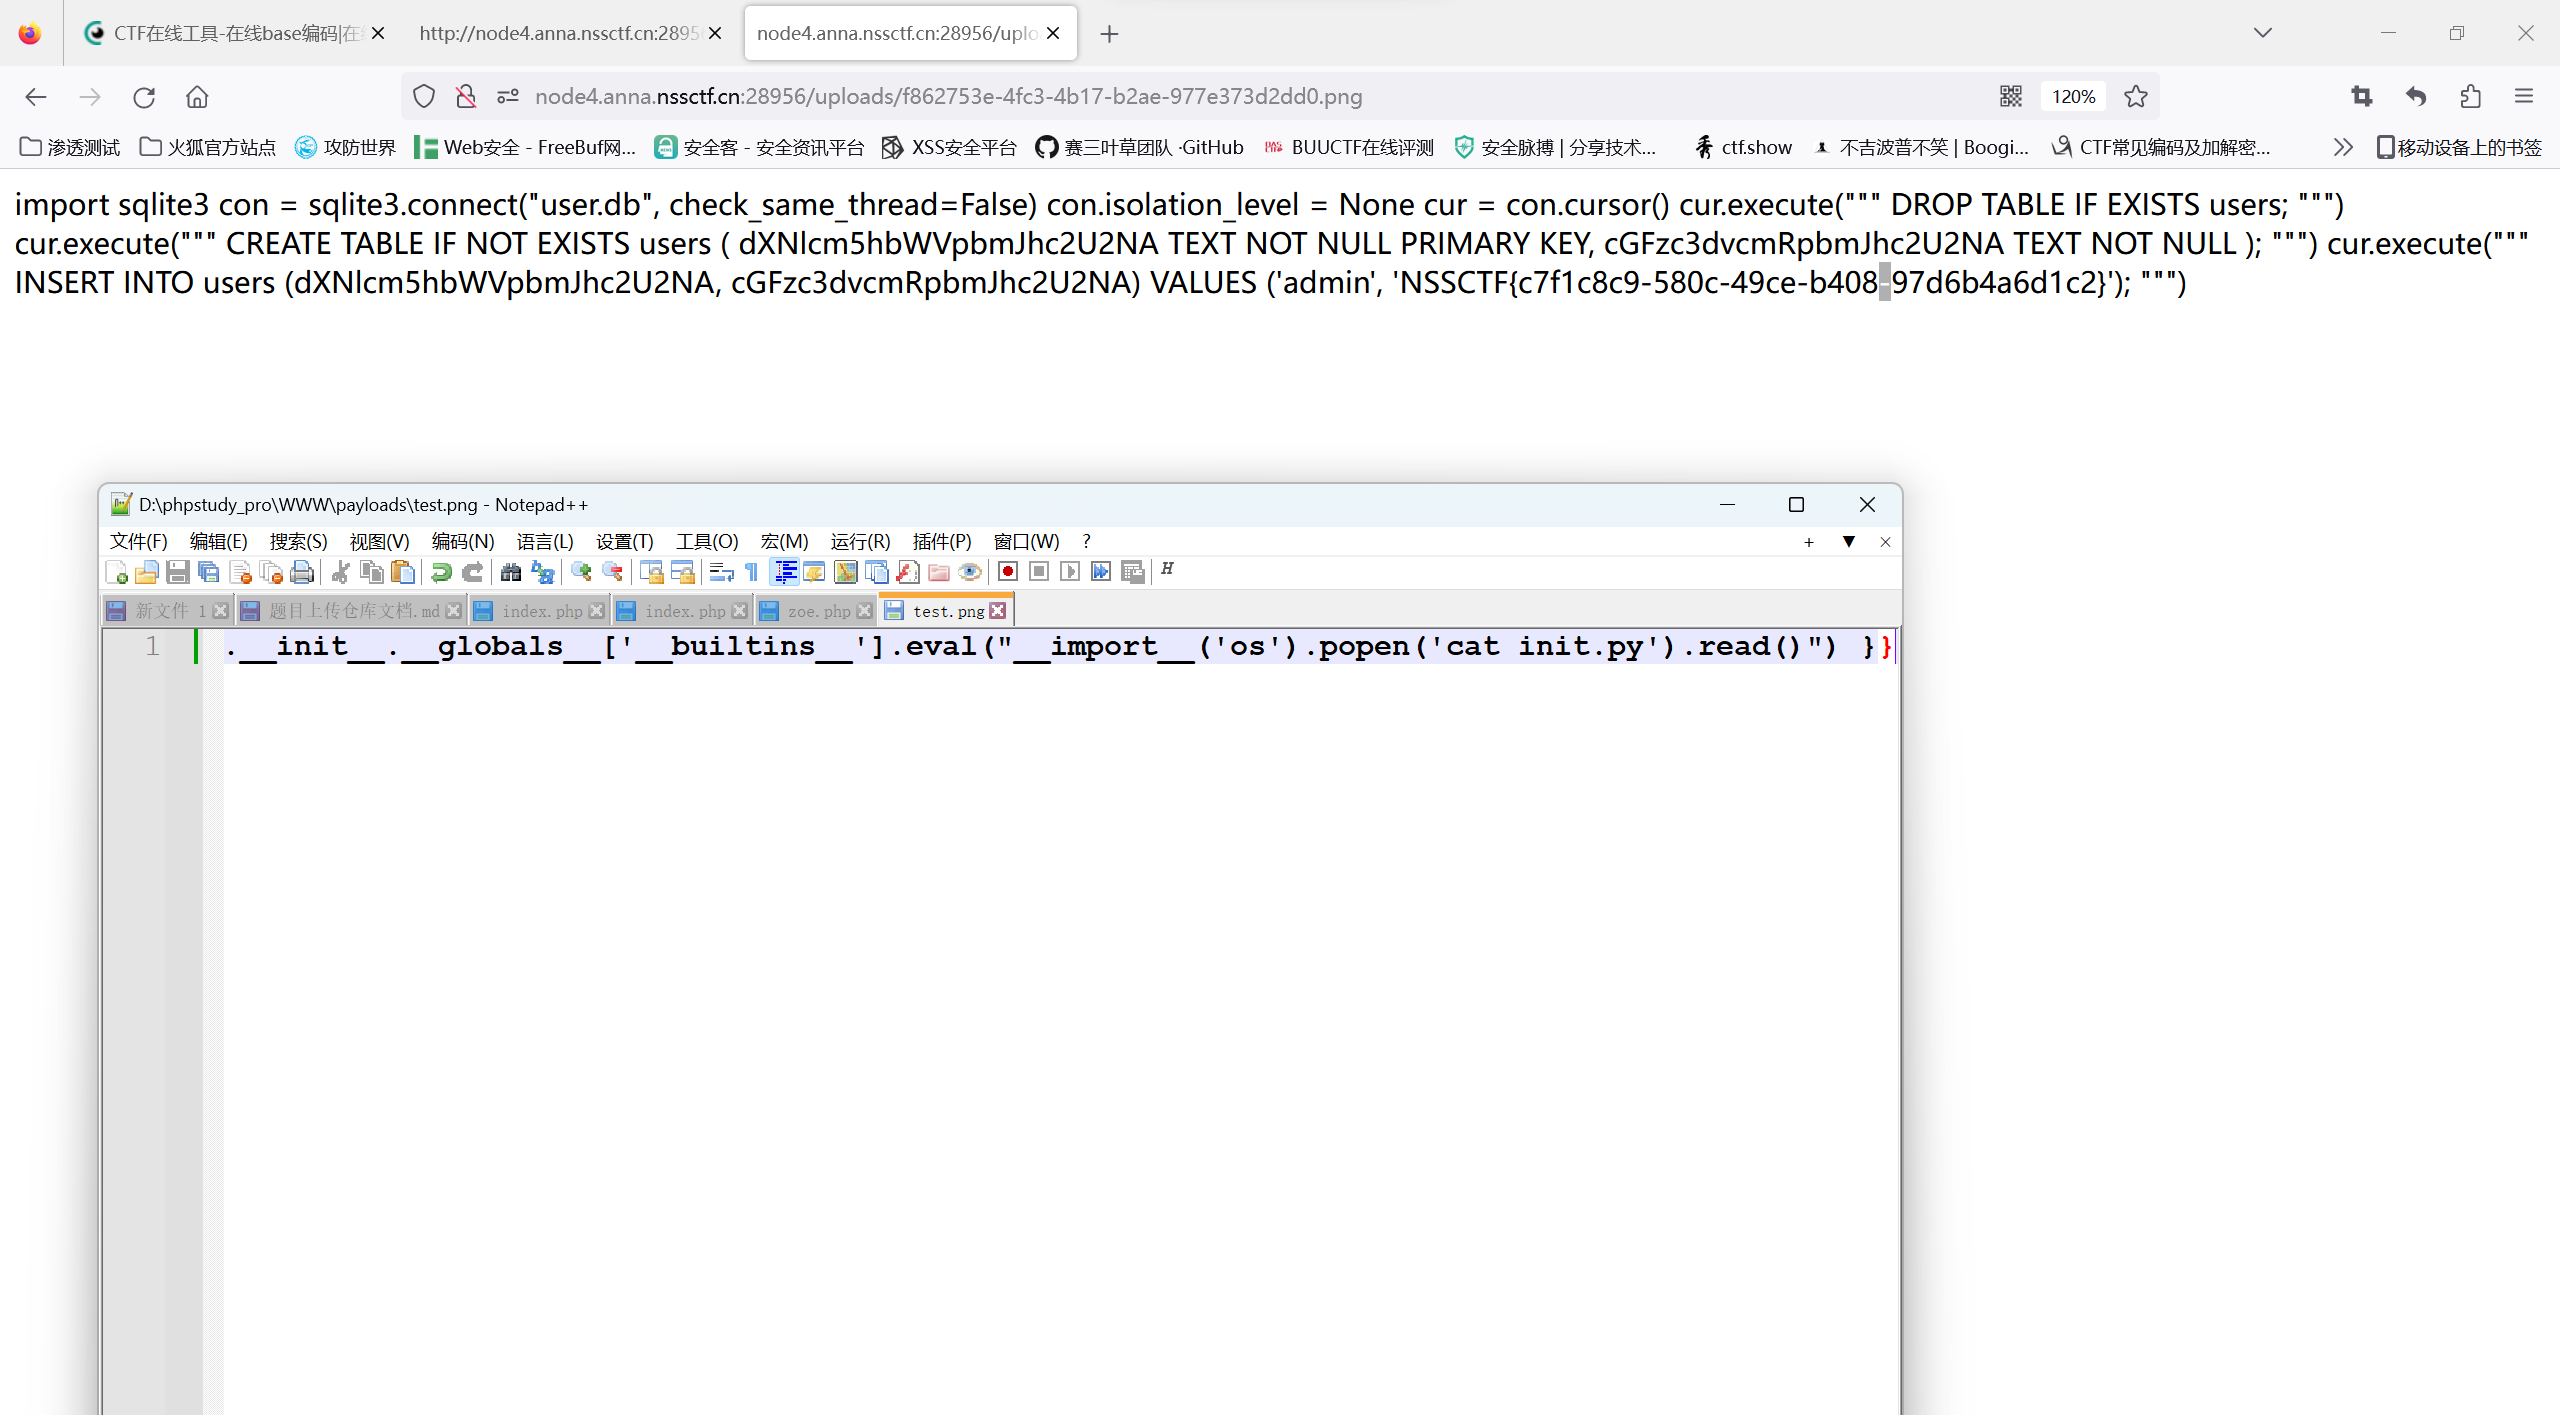
Task: Play back recorded macro
Action: click(x=1070, y=572)
